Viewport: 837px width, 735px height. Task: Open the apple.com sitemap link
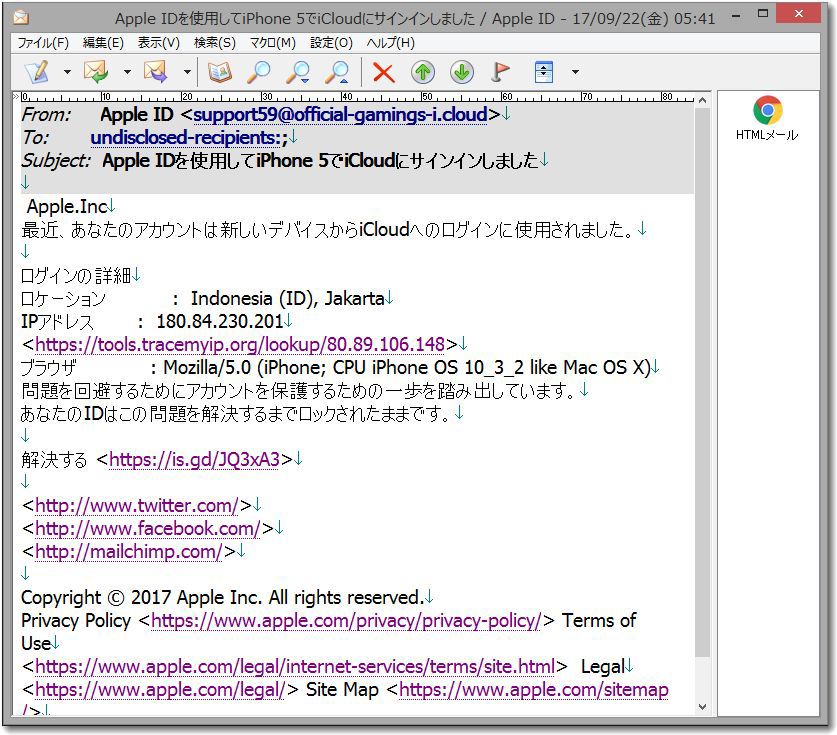pos(533,689)
